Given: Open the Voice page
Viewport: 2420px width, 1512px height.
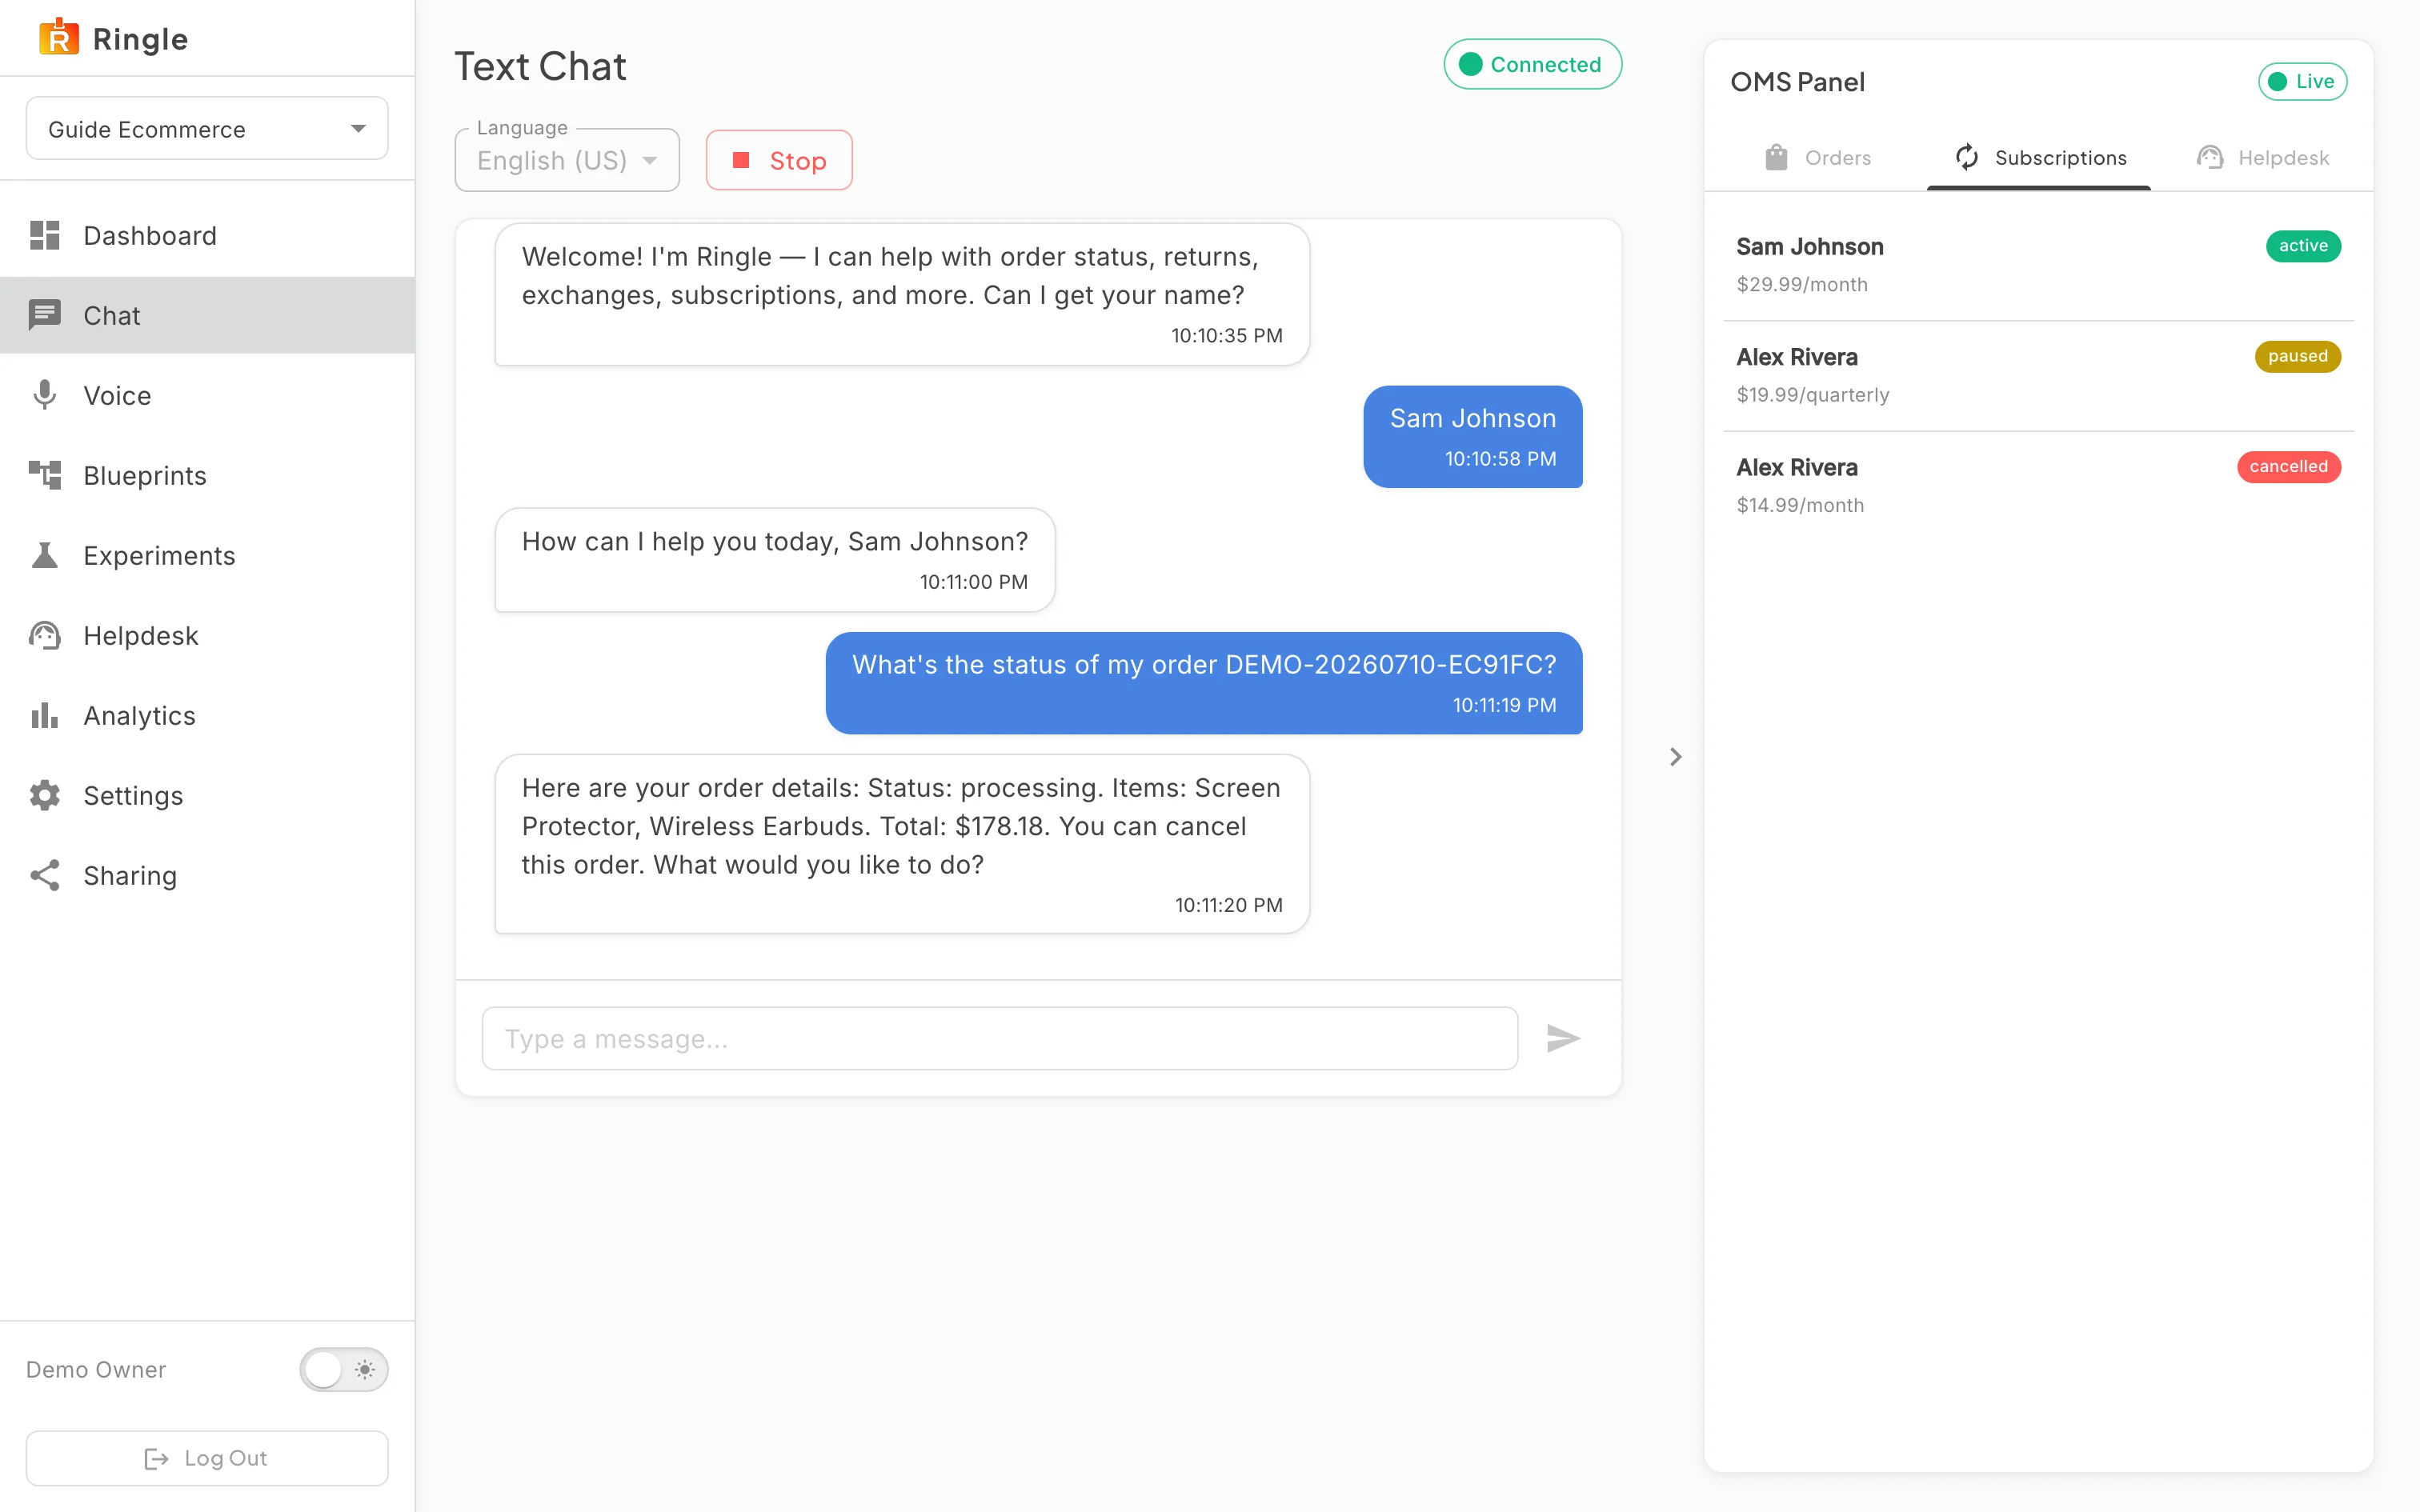Looking at the screenshot, I should pos(207,395).
